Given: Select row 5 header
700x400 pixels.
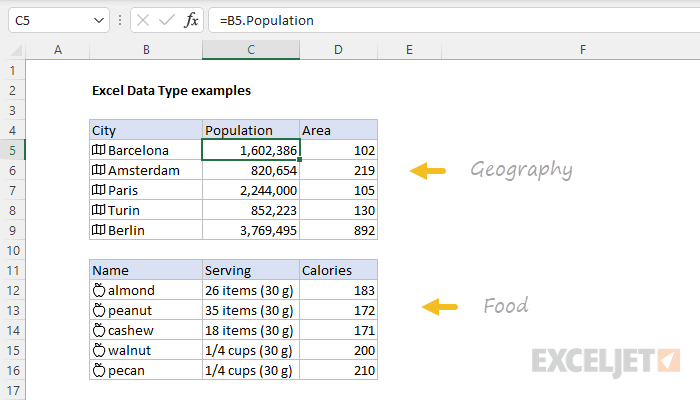Looking at the screenshot, I should tap(12, 150).
